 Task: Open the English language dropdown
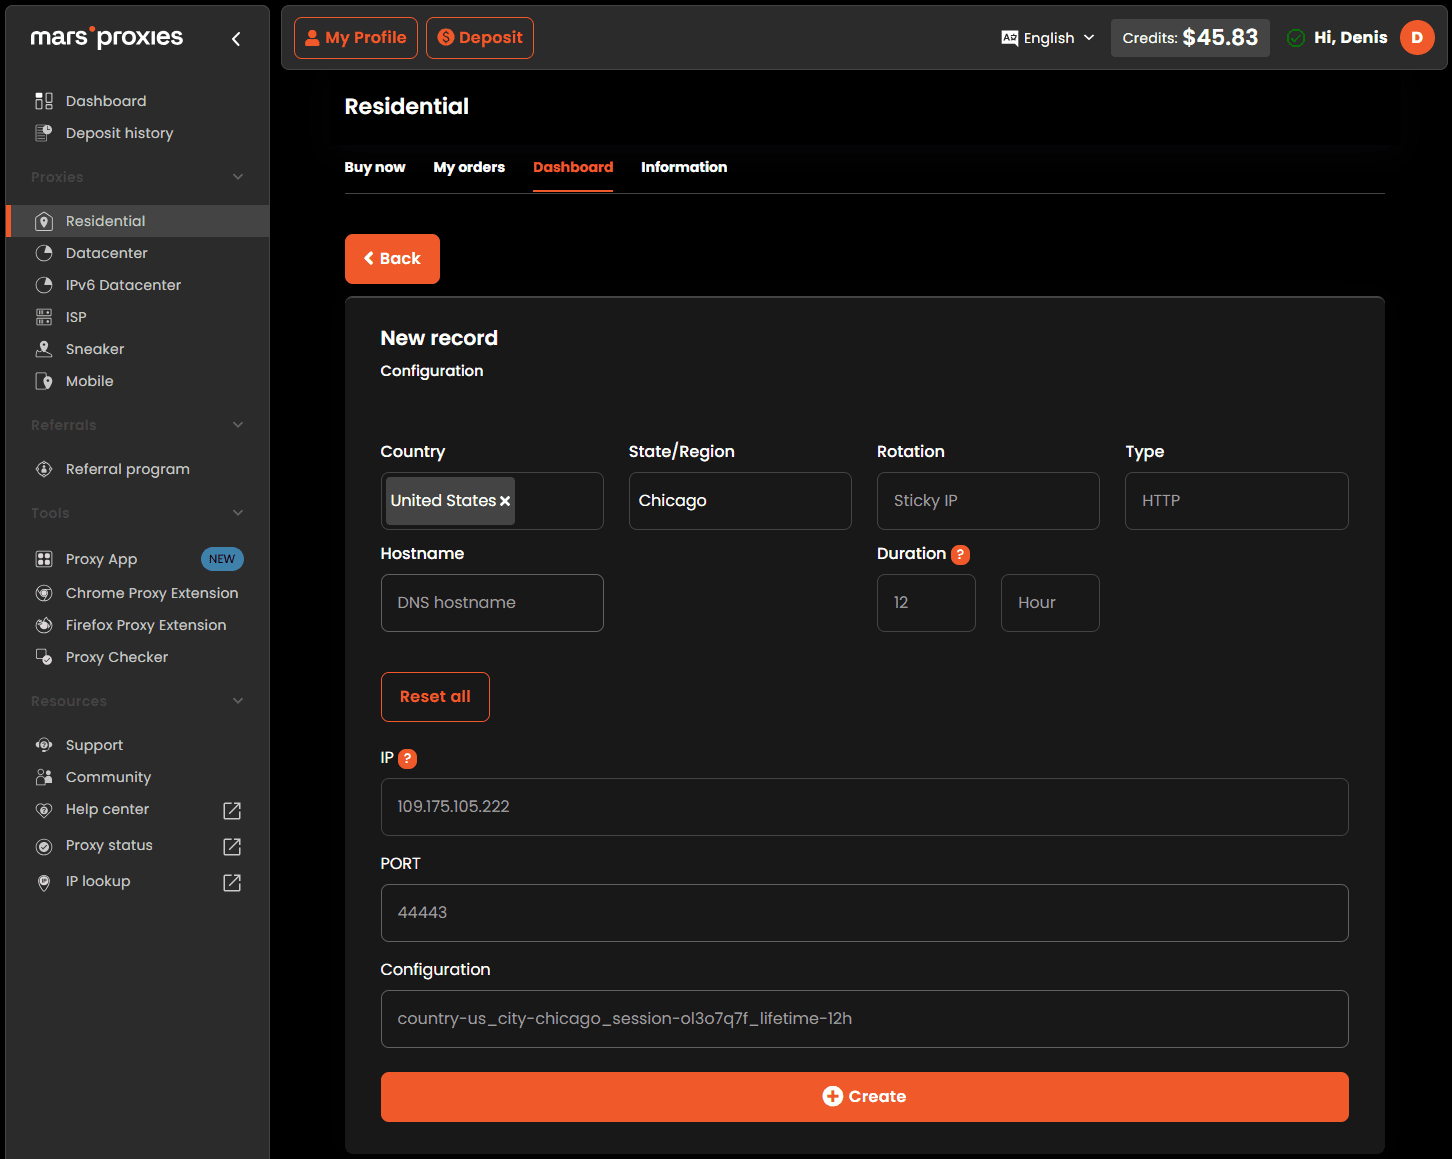[x=1048, y=38]
